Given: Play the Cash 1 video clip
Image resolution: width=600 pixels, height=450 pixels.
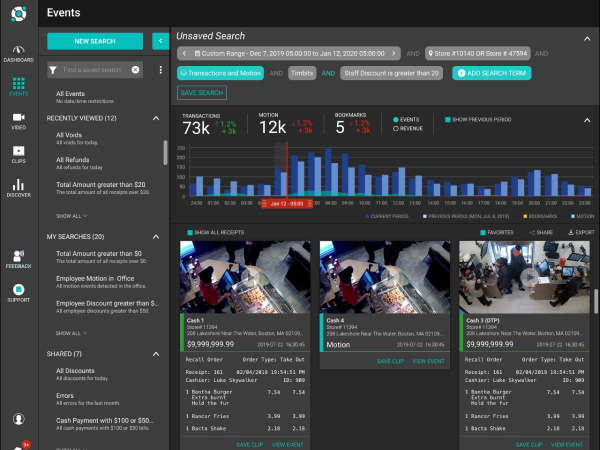Looking at the screenshot, I should 245,275.
